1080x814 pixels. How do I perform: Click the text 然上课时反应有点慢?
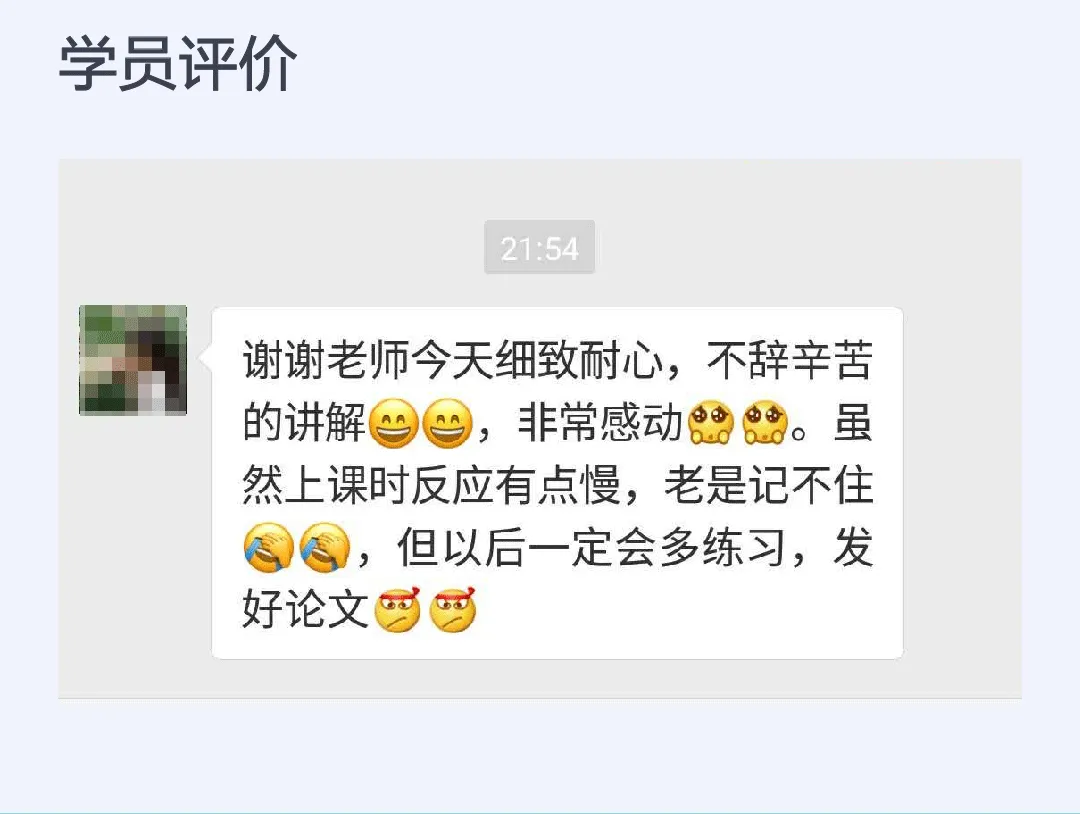[x=432, y=485]
